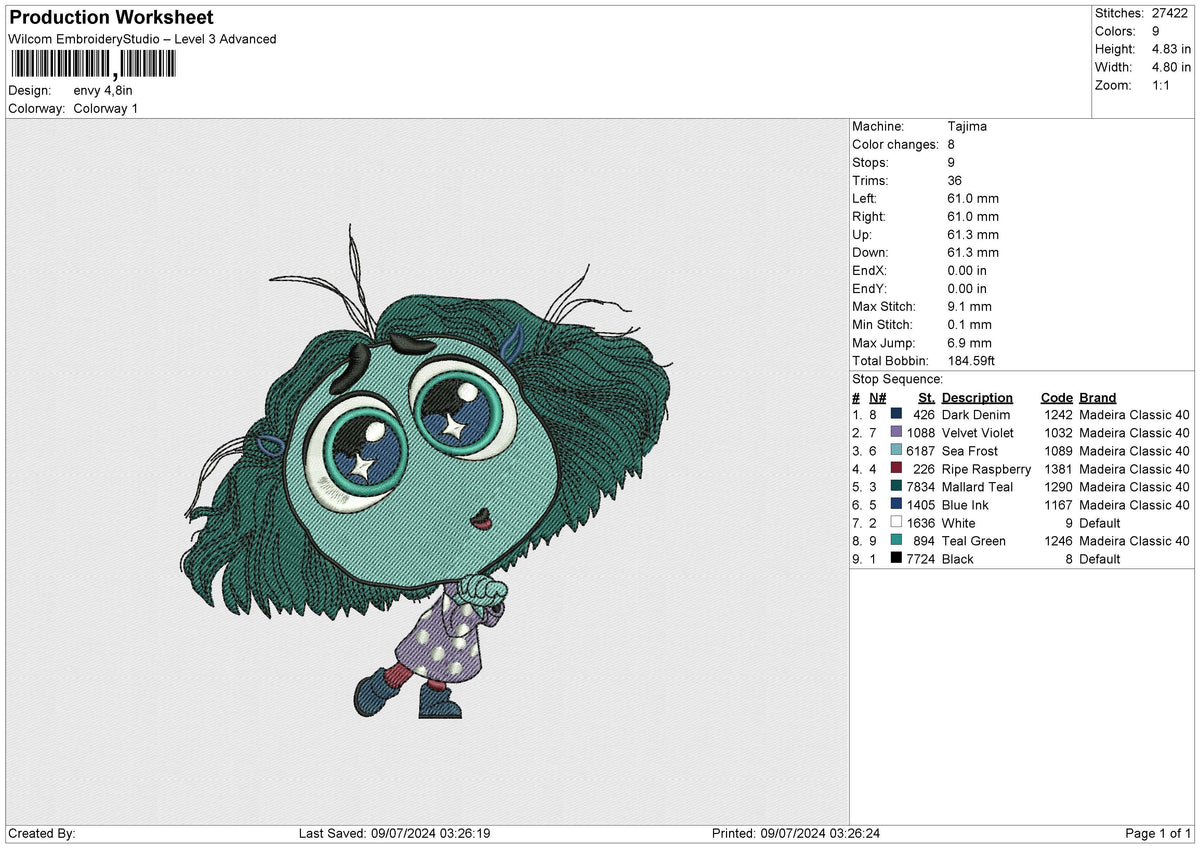Click the width value '4.80 in'
The image size is (1200, 848).
1169,67
